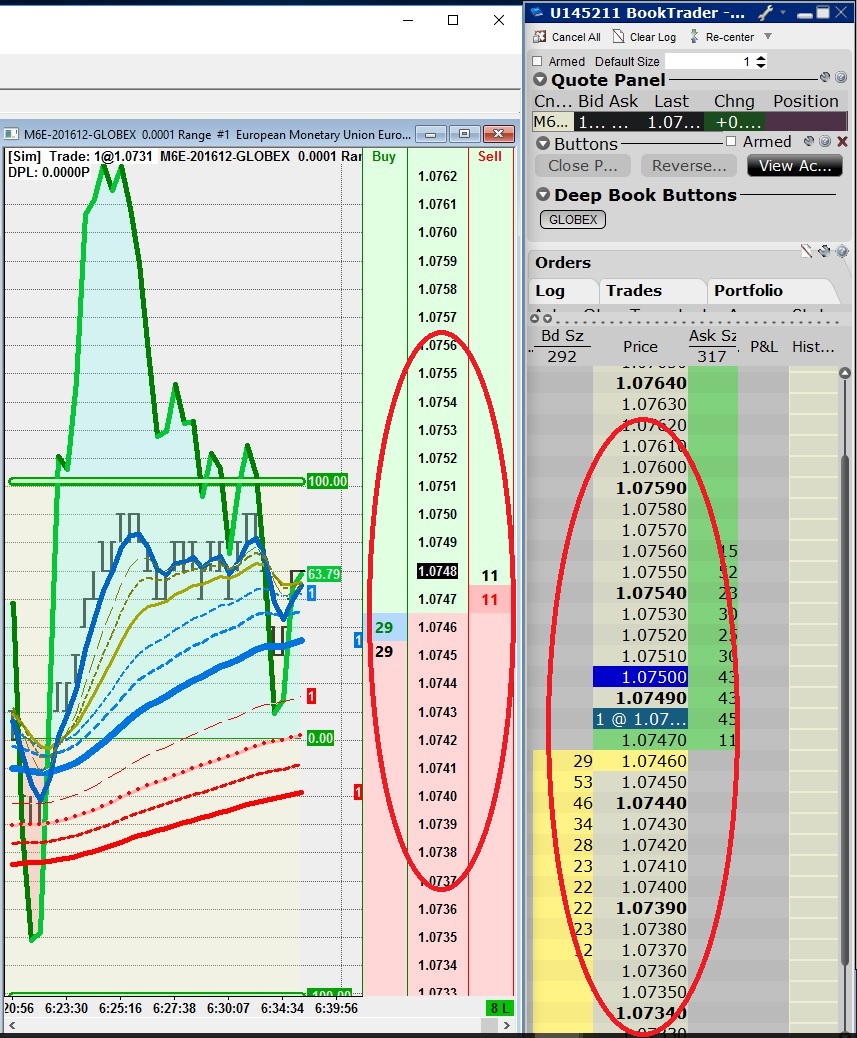
Task: Click the Last column header
Action: pyautogui.click(x=671, y=101)
